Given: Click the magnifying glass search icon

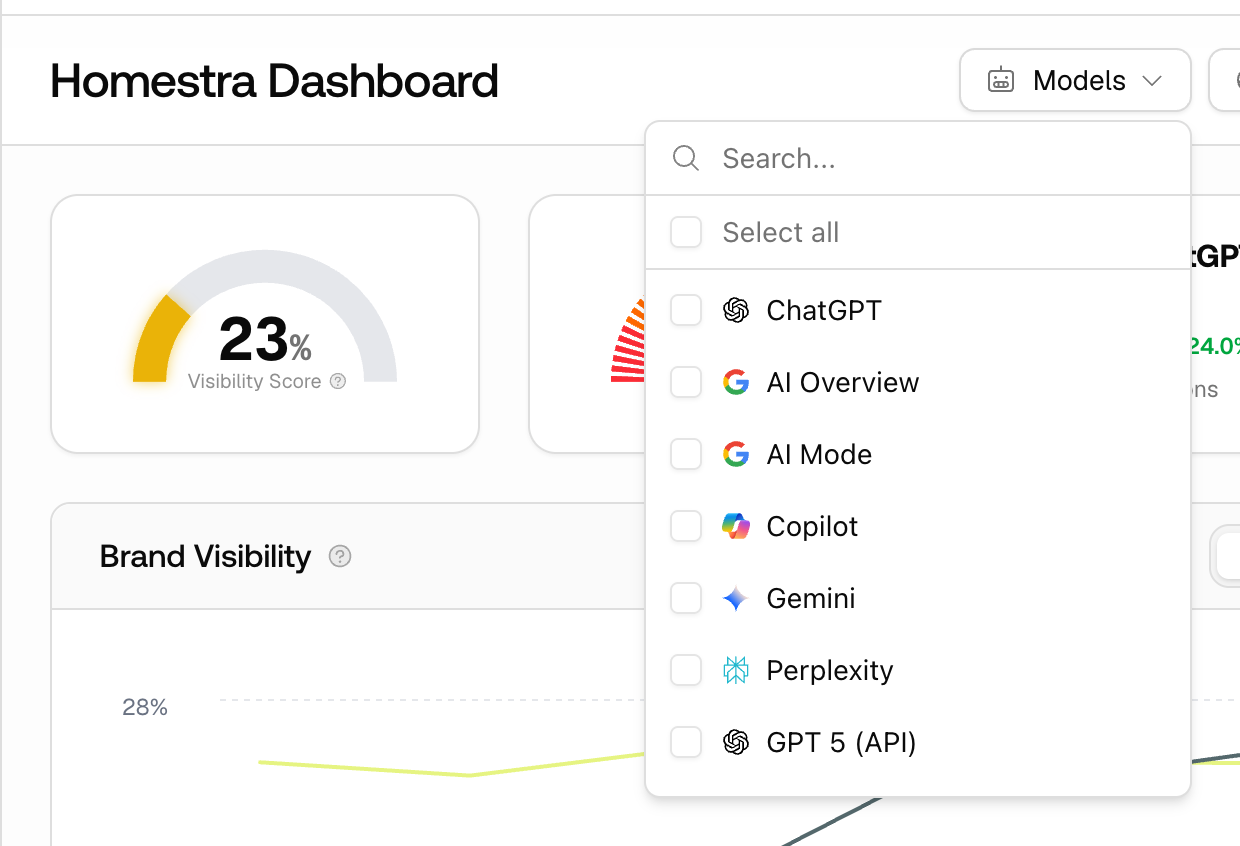Looking at the screenshot, I should [x=686, y=158].
